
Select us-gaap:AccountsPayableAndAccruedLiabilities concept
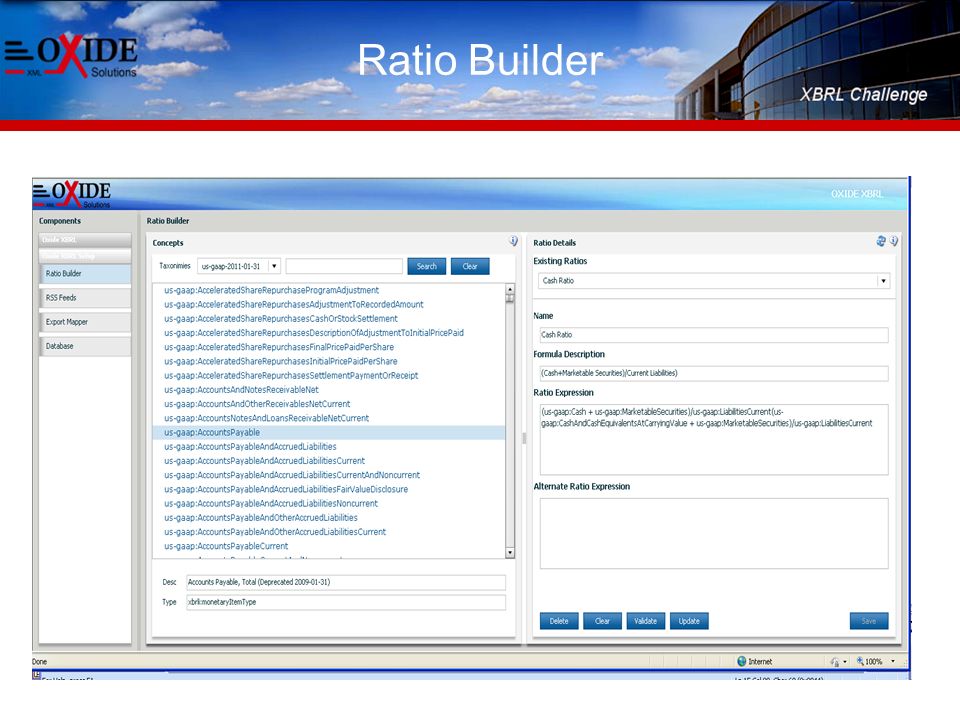[x=250, y=447]
